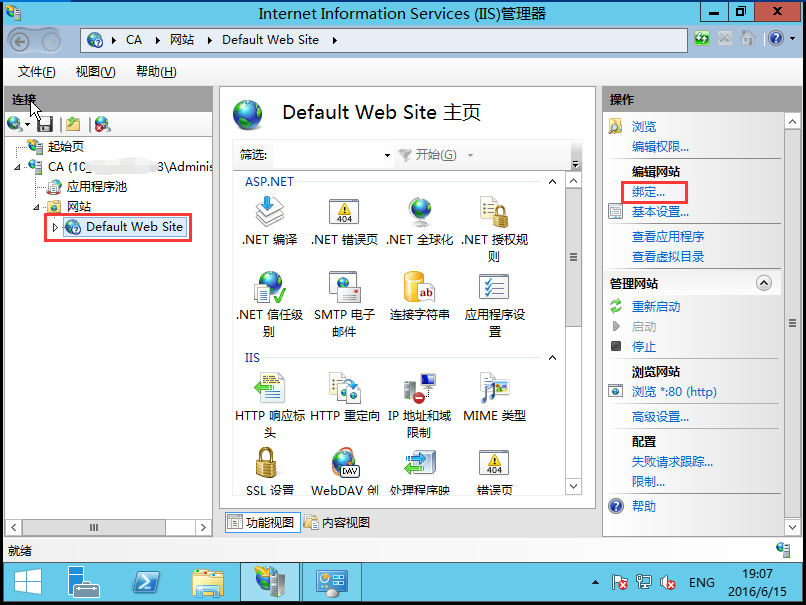Click the 绑定... link
The image size is (806, 605).
coord(648,191)
